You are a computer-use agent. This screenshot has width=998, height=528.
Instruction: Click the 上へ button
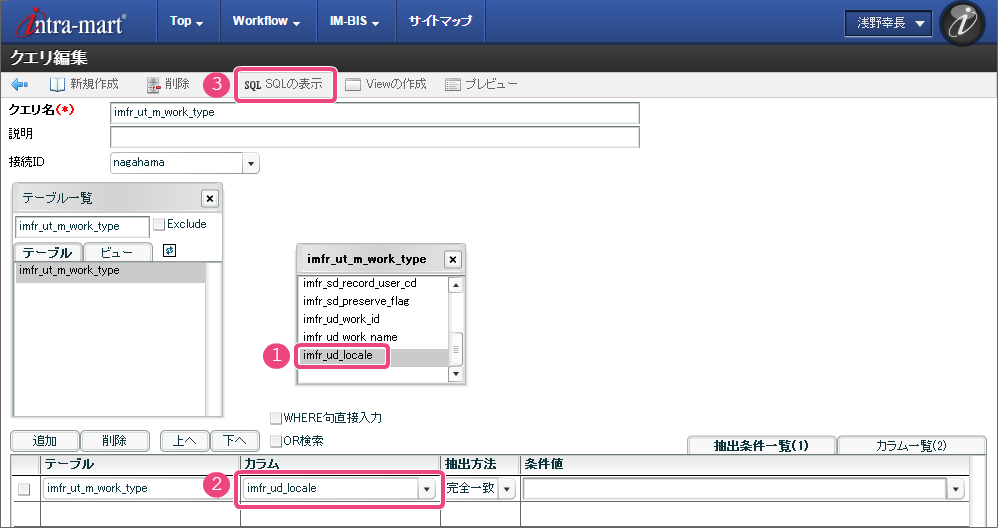coord(183,440)
